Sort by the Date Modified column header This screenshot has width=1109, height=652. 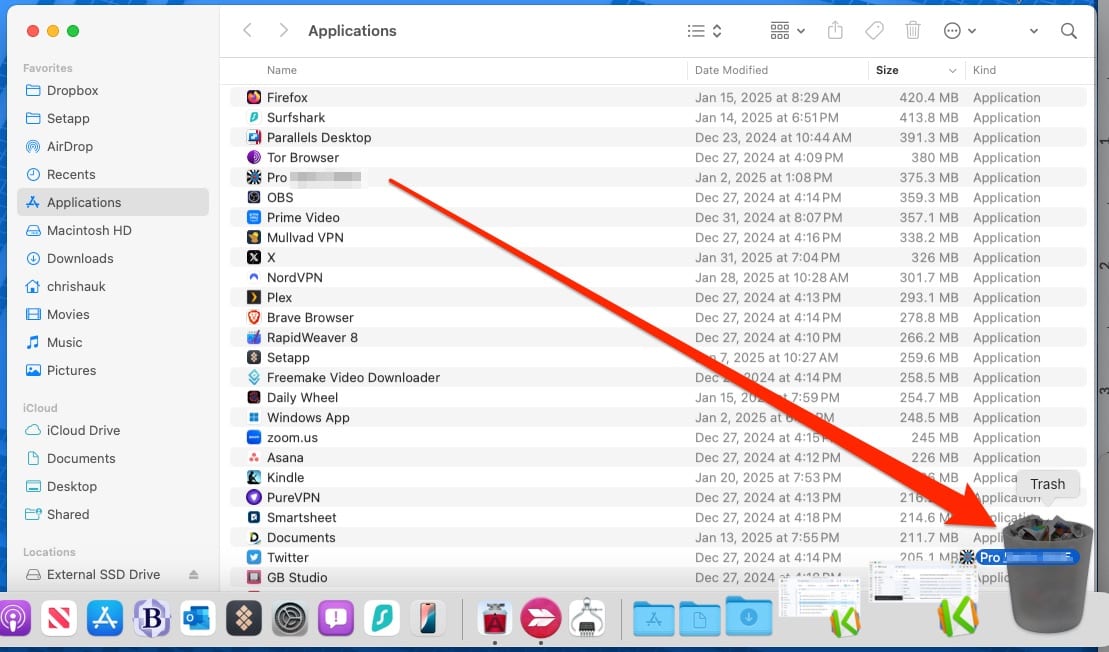tap(731, 70)
